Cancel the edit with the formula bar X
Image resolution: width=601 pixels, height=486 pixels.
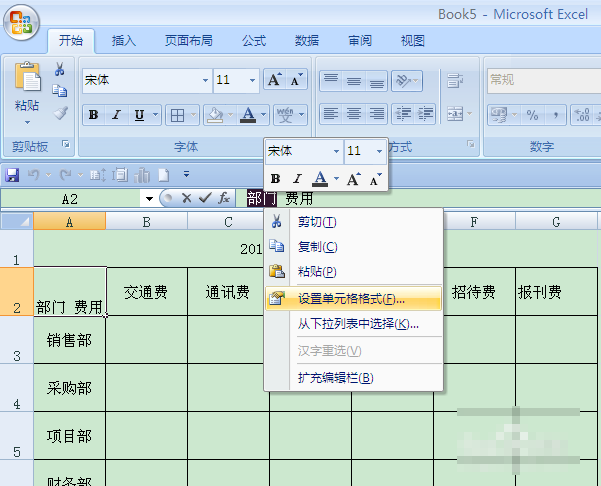pos(187,198)
